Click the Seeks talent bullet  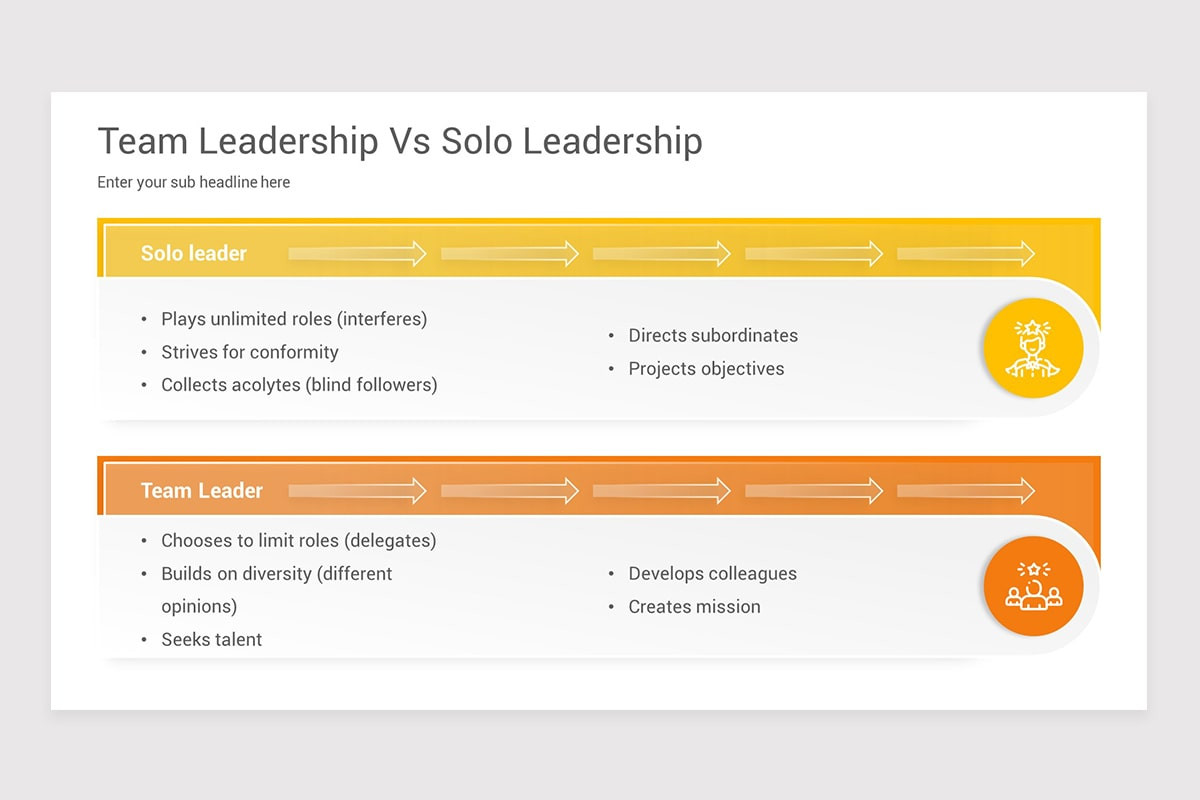coord(212,640)
